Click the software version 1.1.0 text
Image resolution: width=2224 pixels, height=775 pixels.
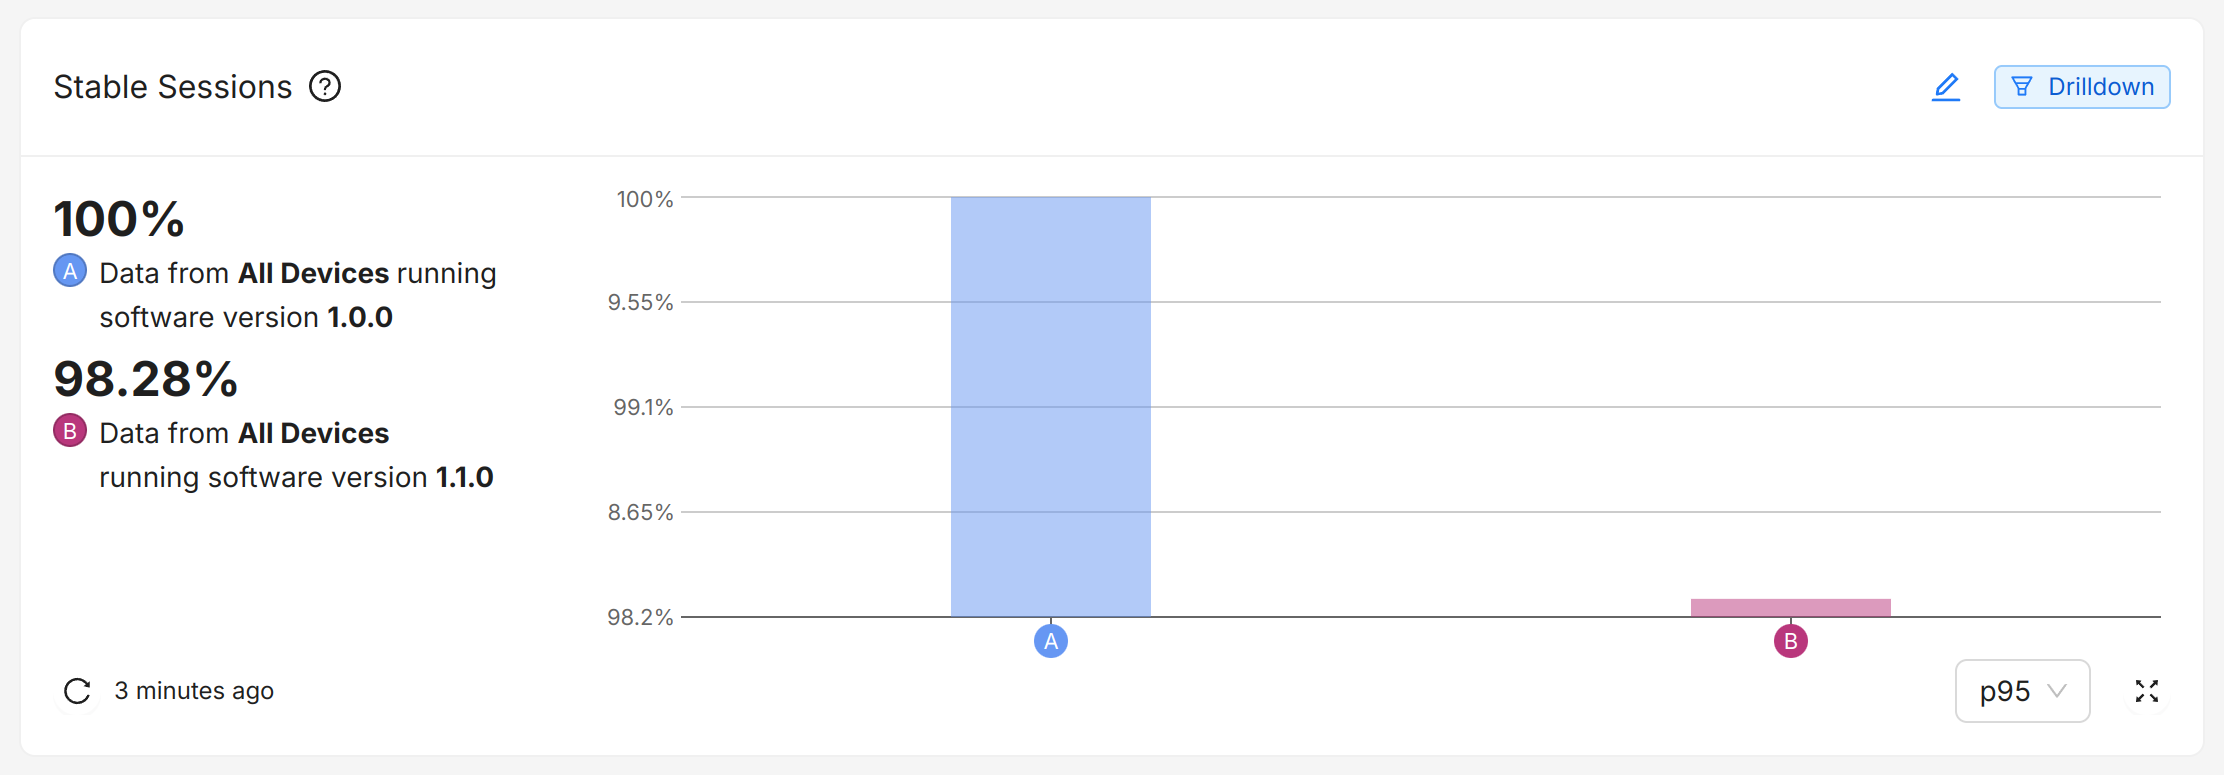296,477
